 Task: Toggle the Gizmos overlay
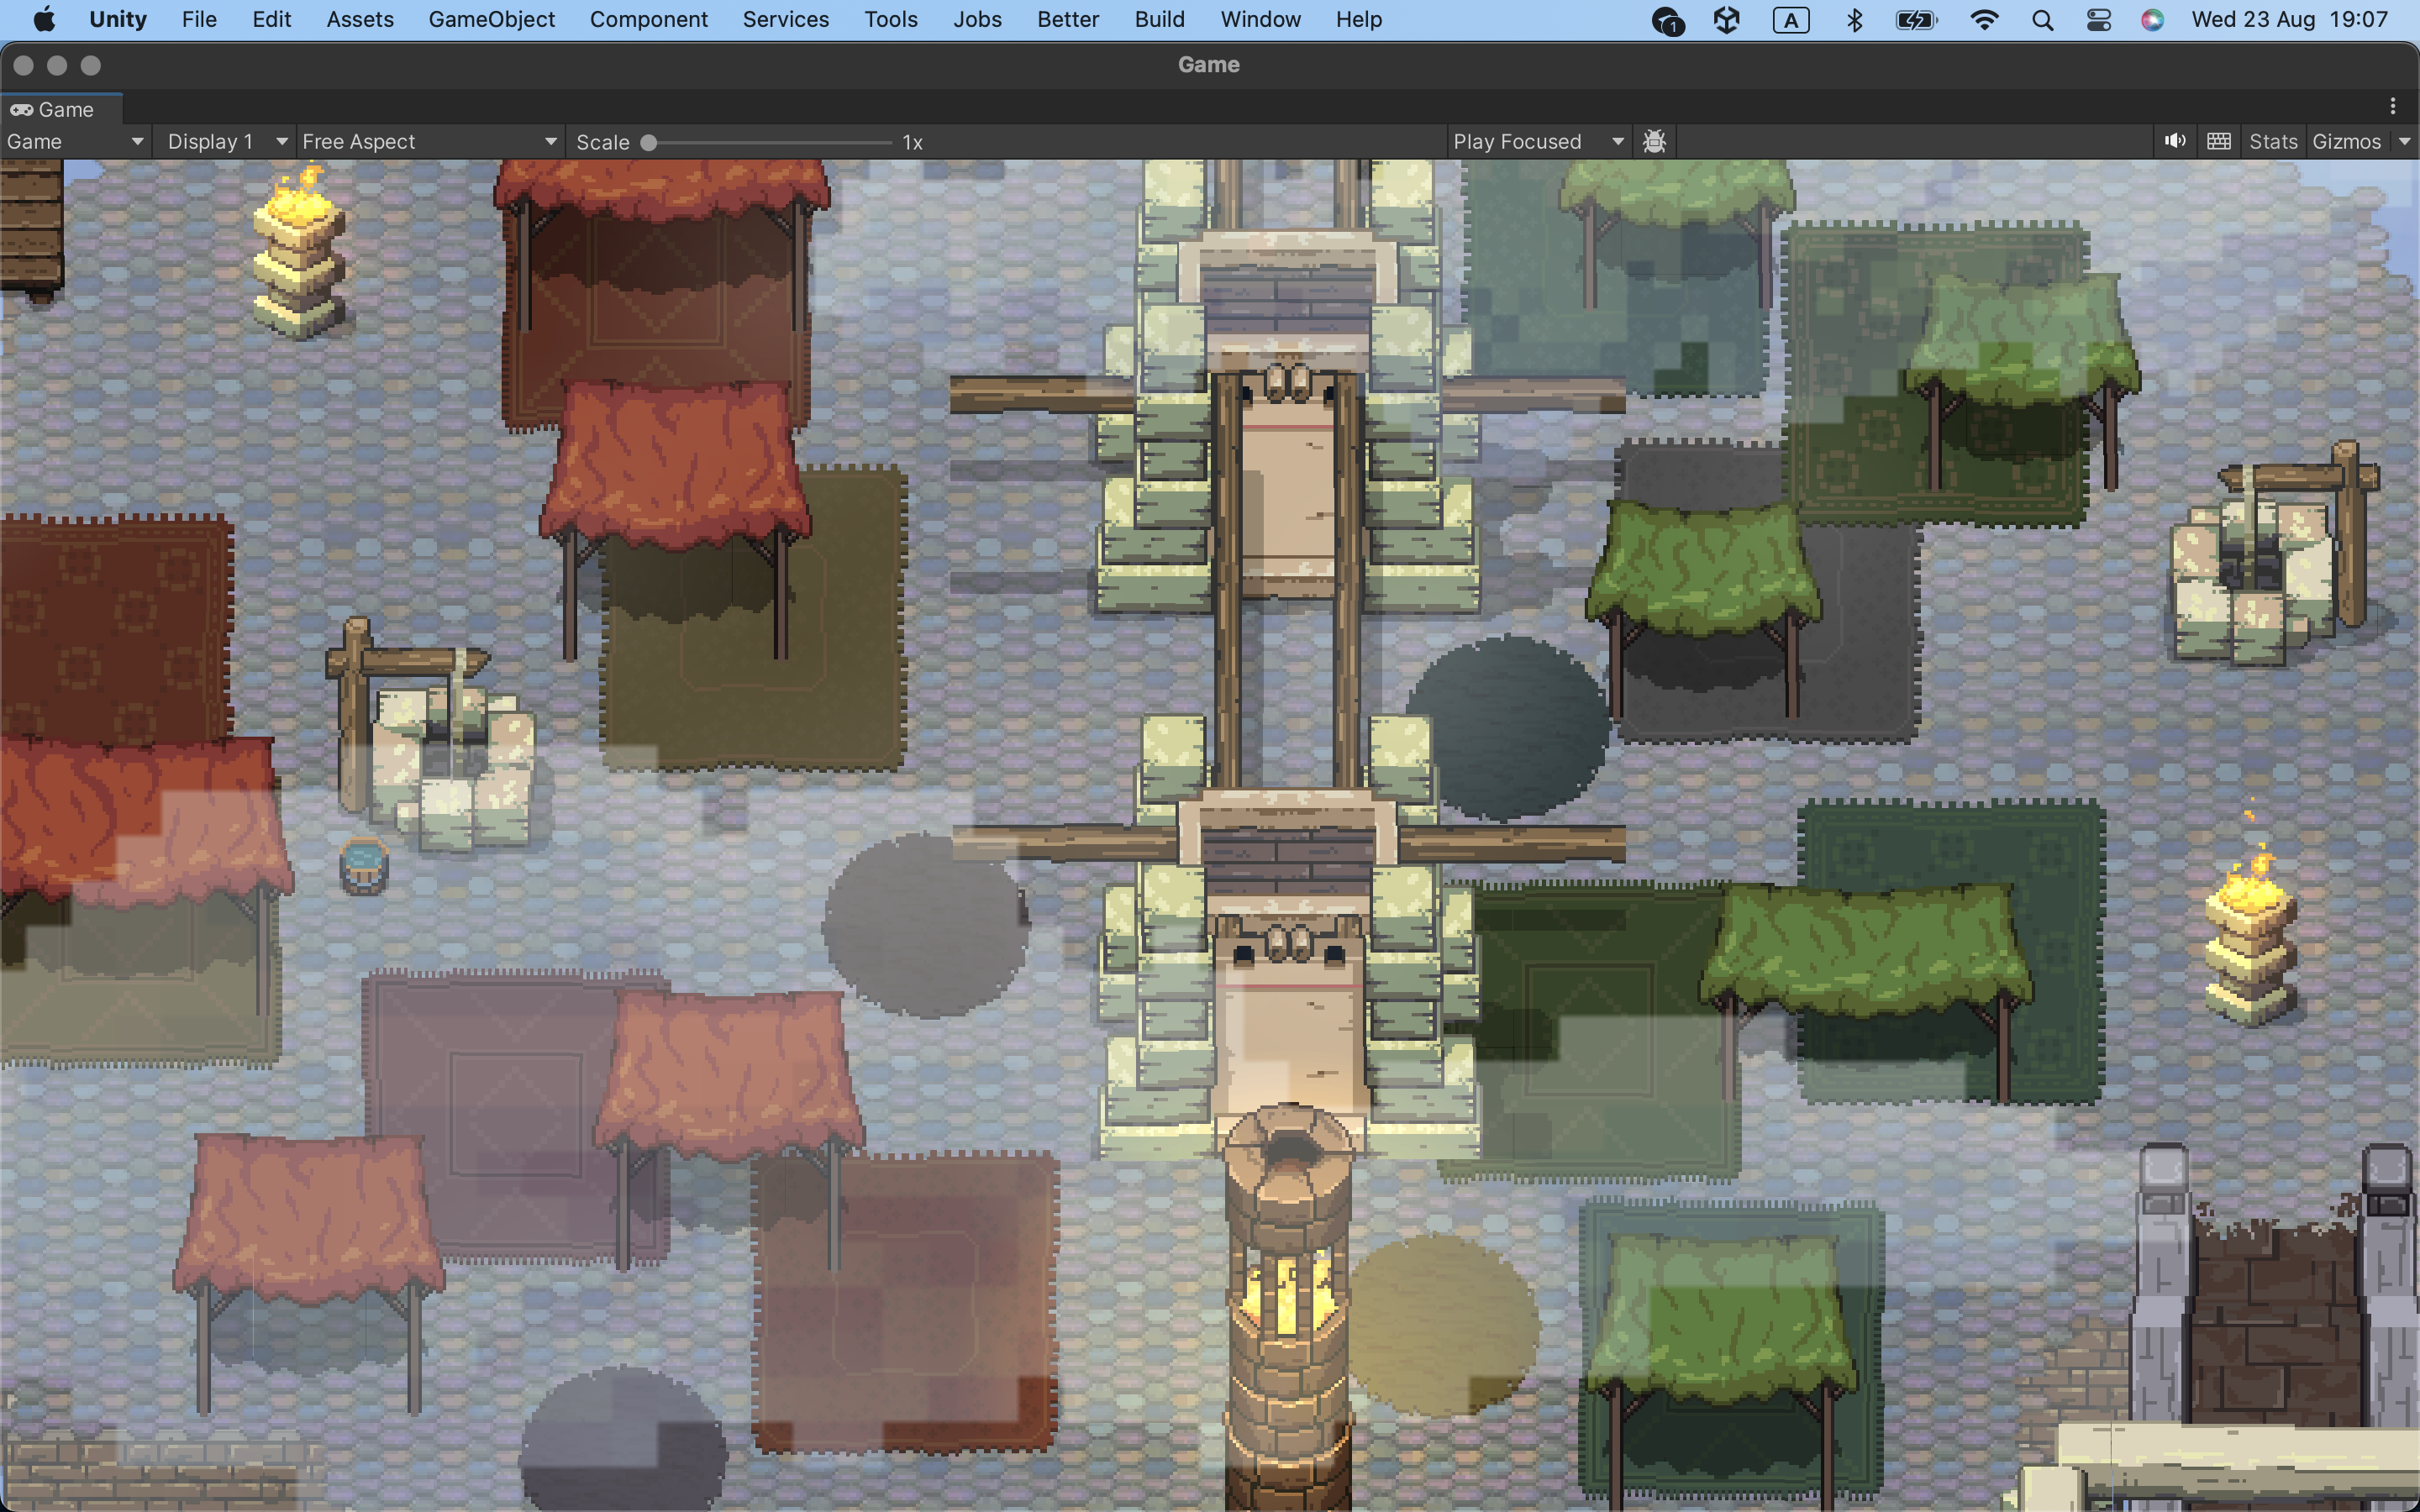coord(2347,141)
